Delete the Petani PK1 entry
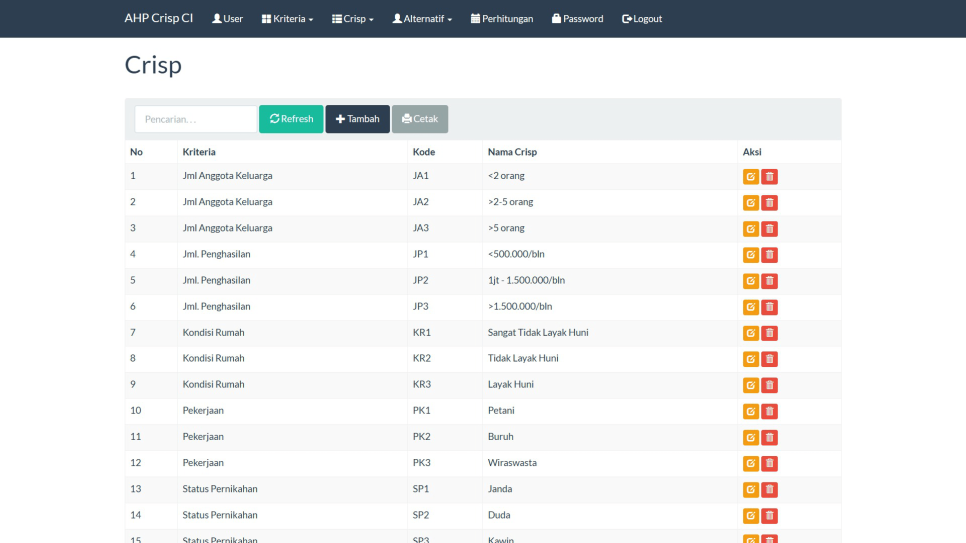The width and height of the screenshot is (966, 543). pos(769,411)
